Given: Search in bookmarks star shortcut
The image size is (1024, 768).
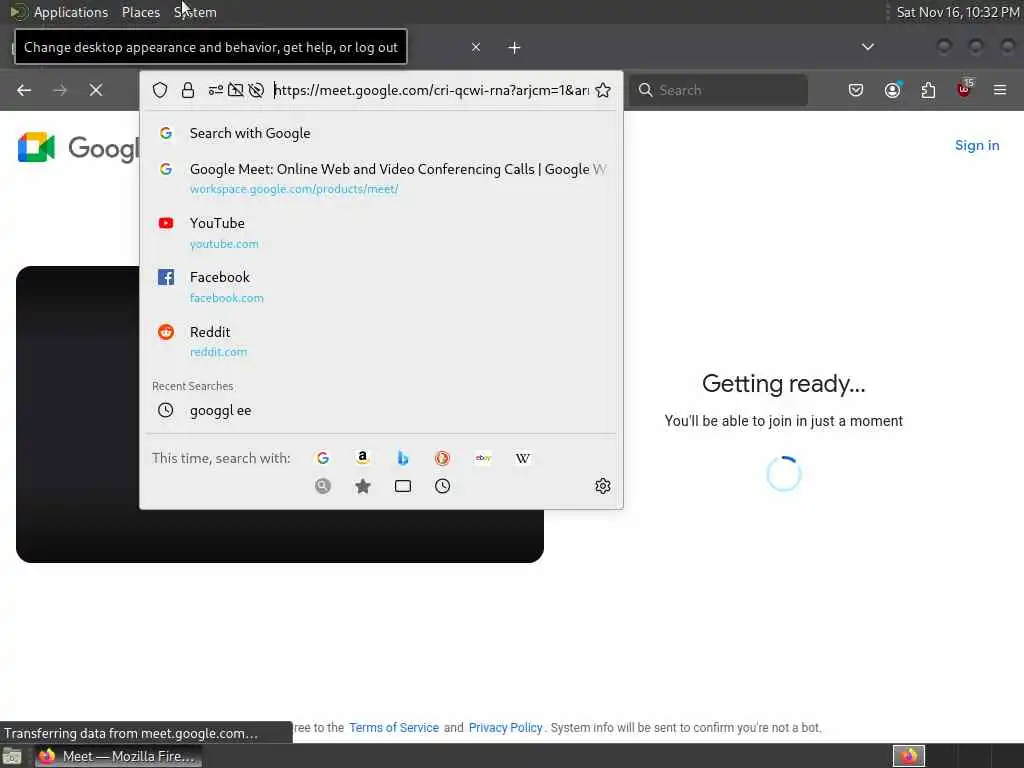Looking at the screenshot, I should (363, 486).
